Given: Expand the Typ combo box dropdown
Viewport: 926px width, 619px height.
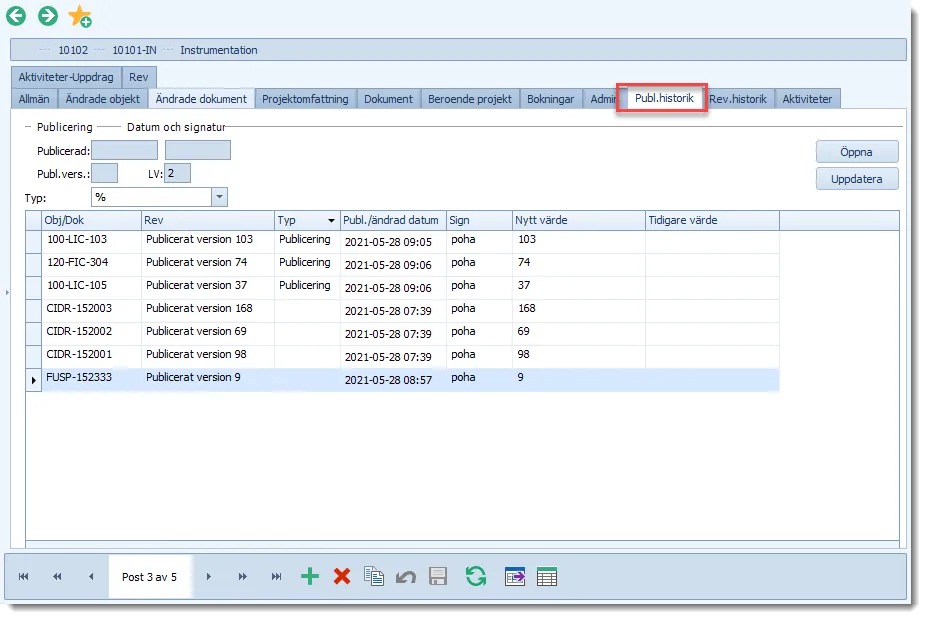Looking at the screenshot, I should (219, 197).
